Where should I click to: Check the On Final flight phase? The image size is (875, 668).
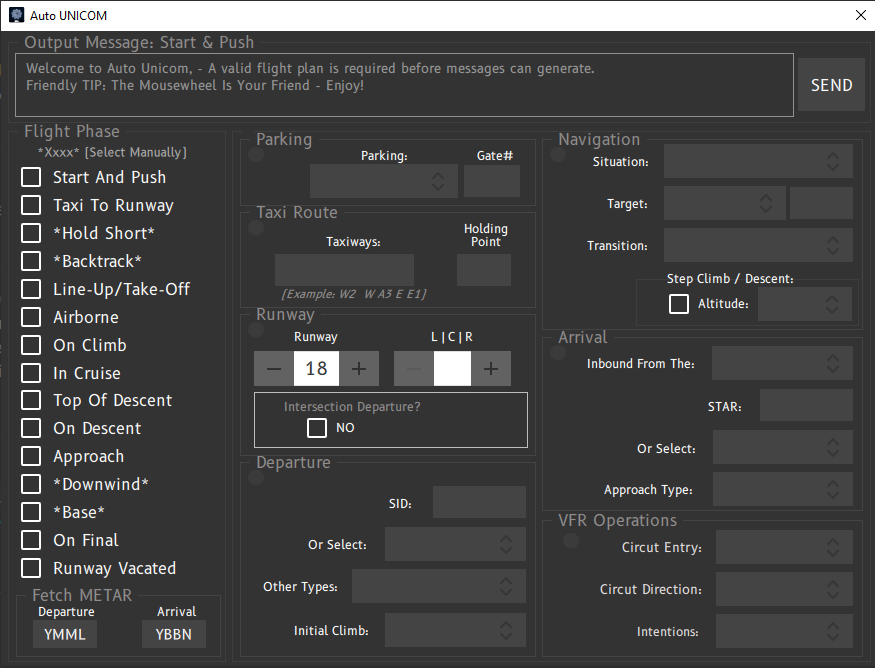pos(32,540)
